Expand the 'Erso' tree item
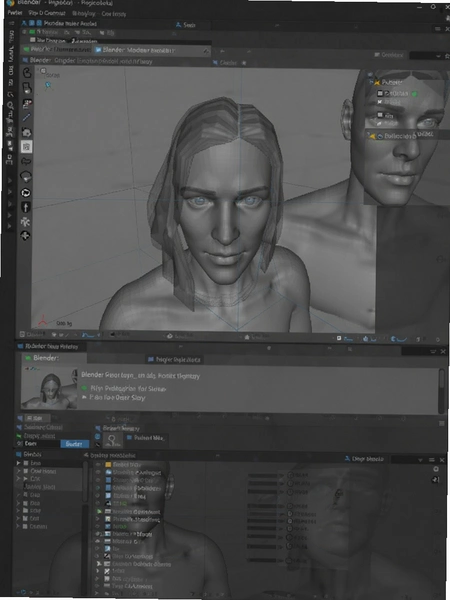 18,463
